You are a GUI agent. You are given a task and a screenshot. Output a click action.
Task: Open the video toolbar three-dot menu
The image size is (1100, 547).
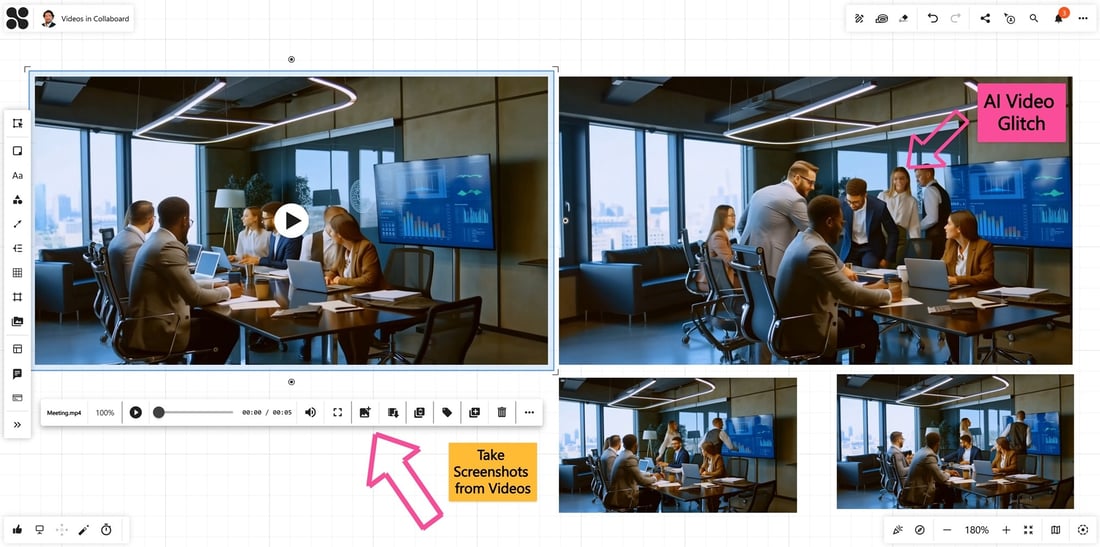coord(529,412)
